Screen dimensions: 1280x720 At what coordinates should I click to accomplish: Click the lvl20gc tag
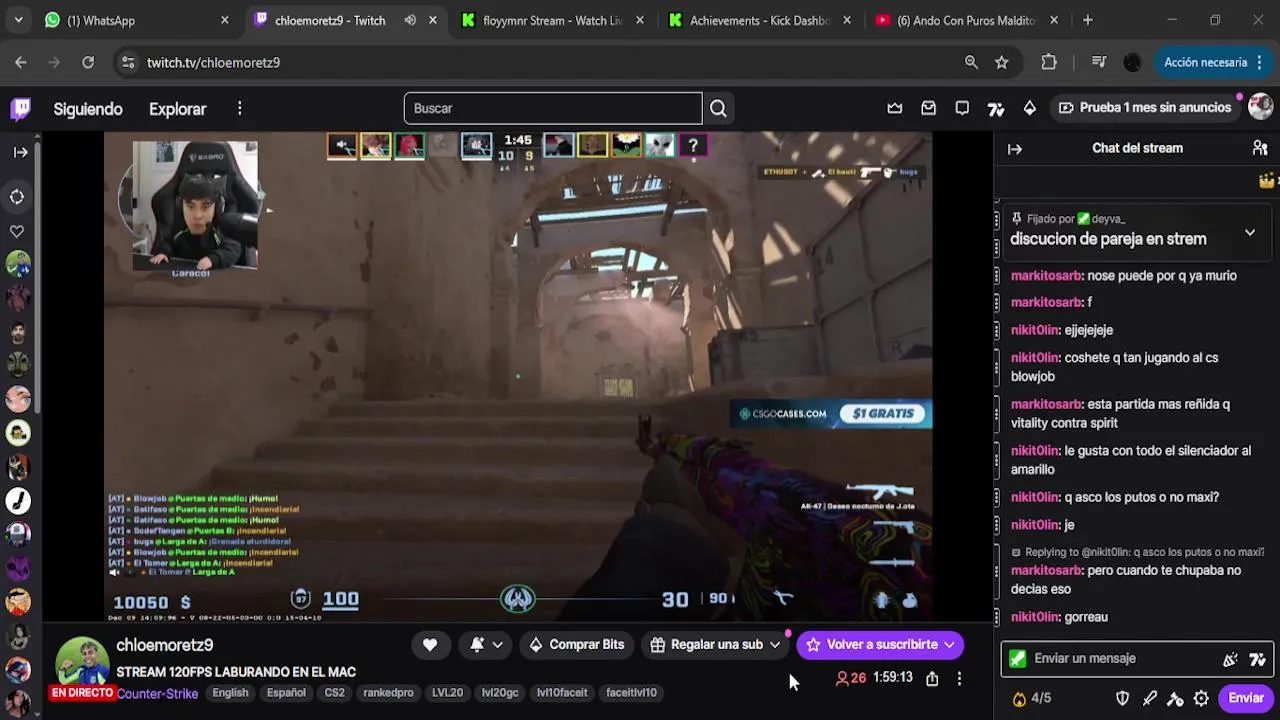point(500,692)
